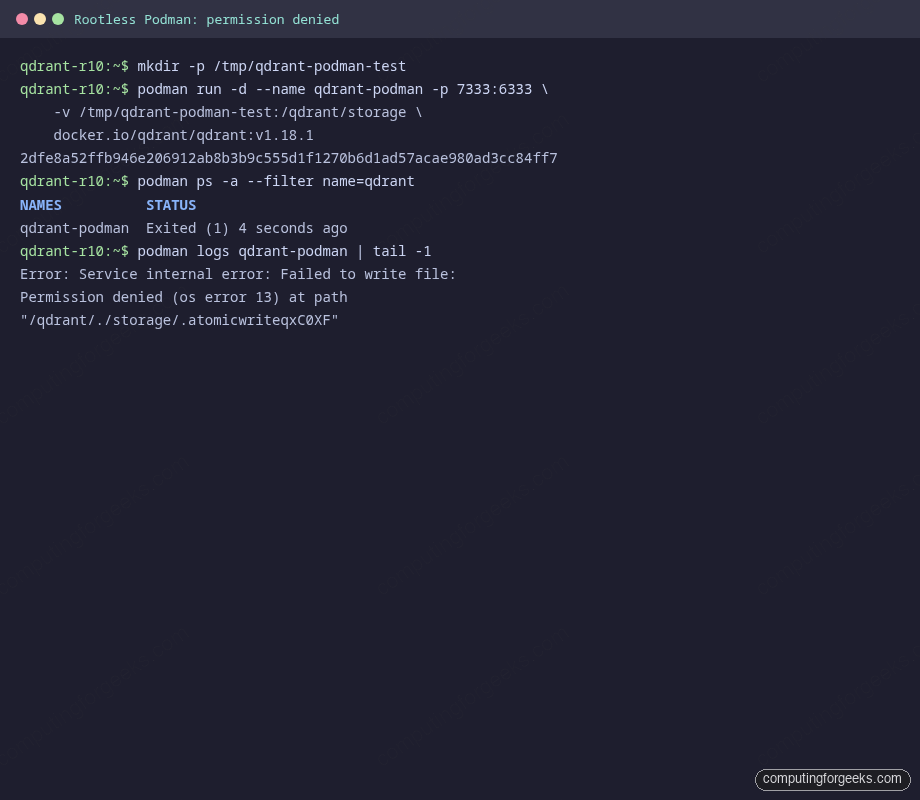Click the title 'Rootless Podman: permission denied'

click(207, 19)
